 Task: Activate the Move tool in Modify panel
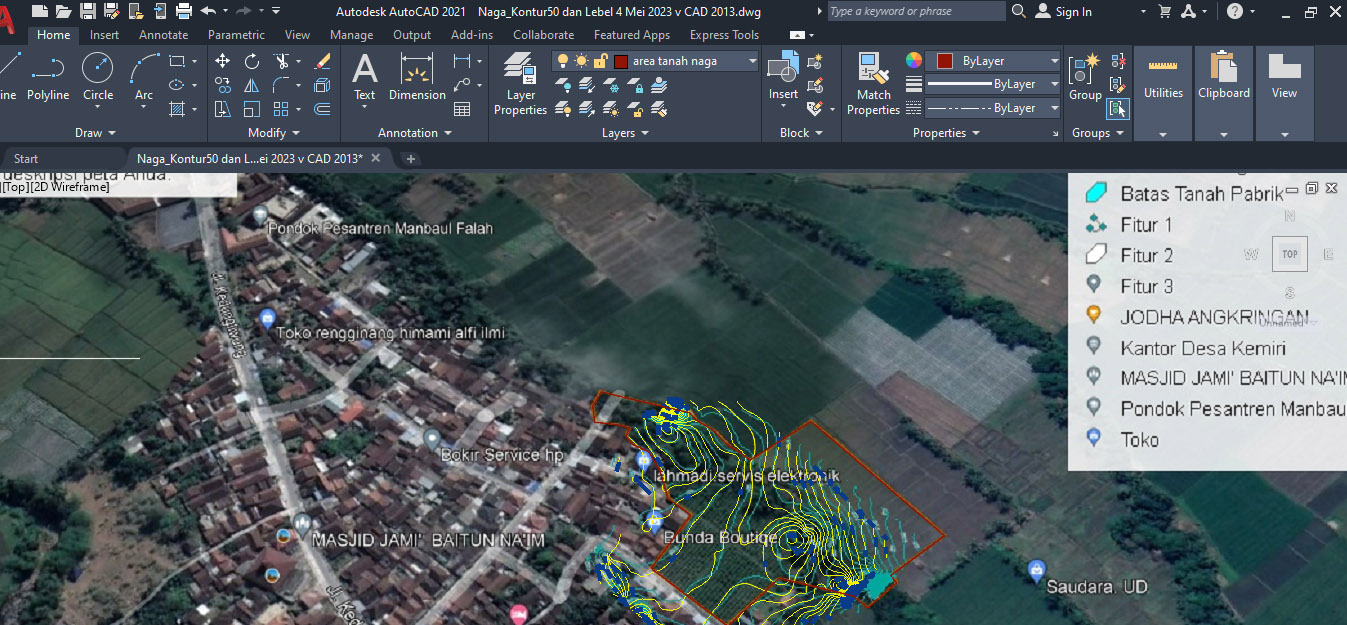[x=222, y=61]
